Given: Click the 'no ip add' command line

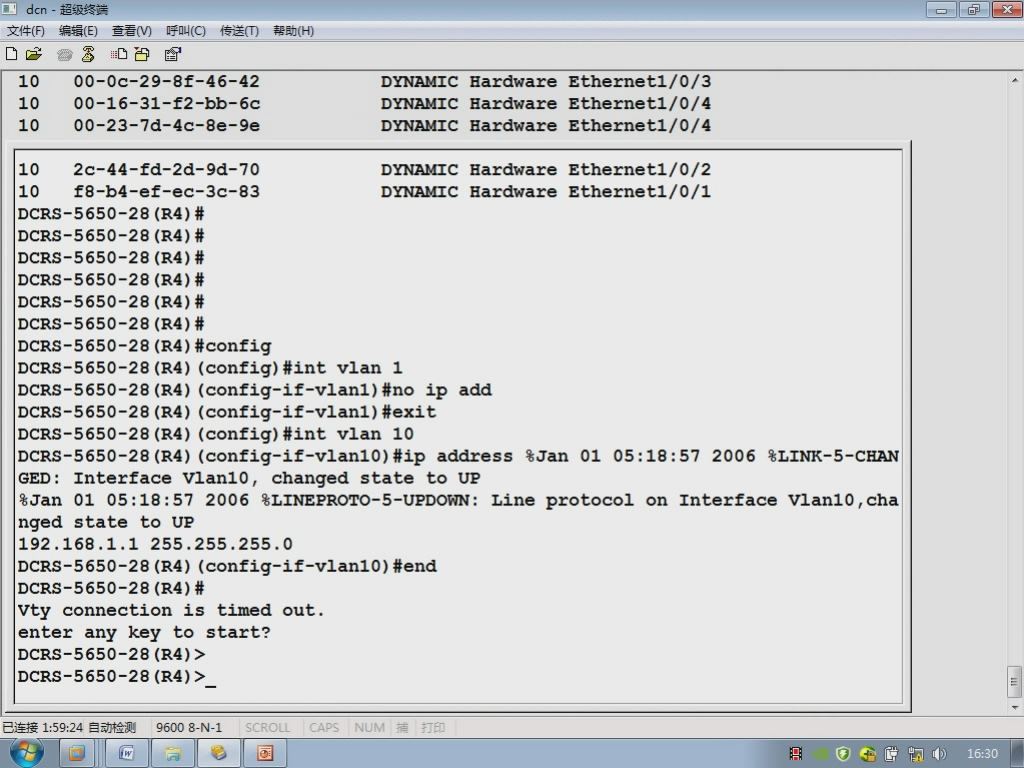Looking at the screenshot, I should 255,391.
